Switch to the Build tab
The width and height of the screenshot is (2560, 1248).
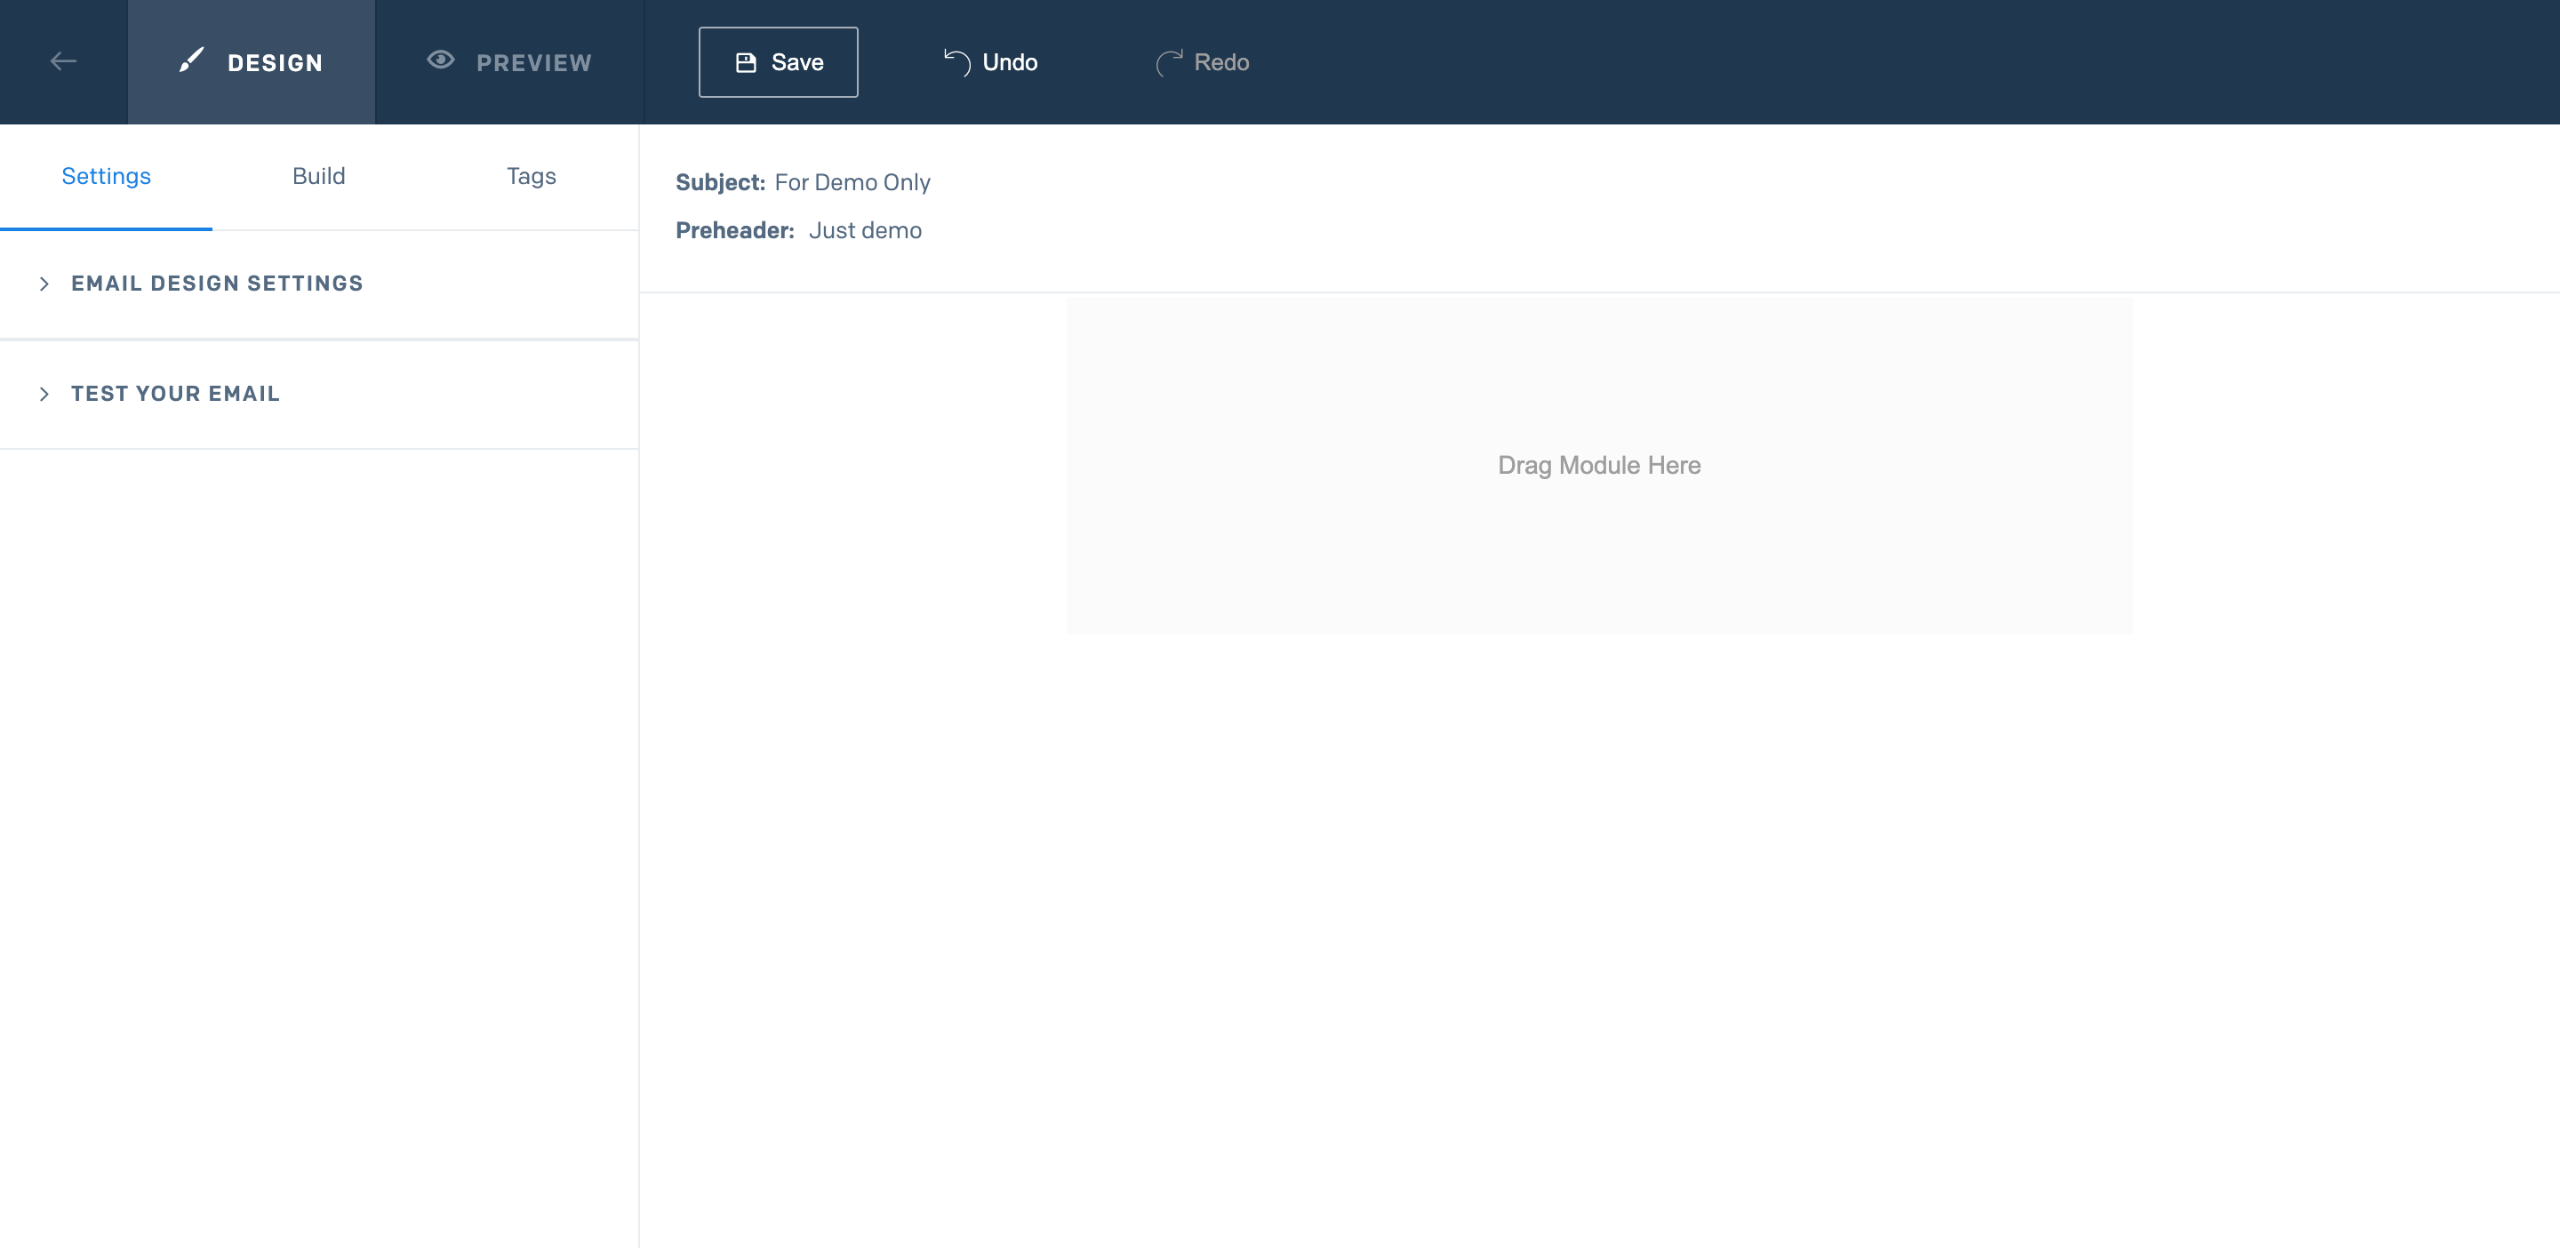click(318, 176)
